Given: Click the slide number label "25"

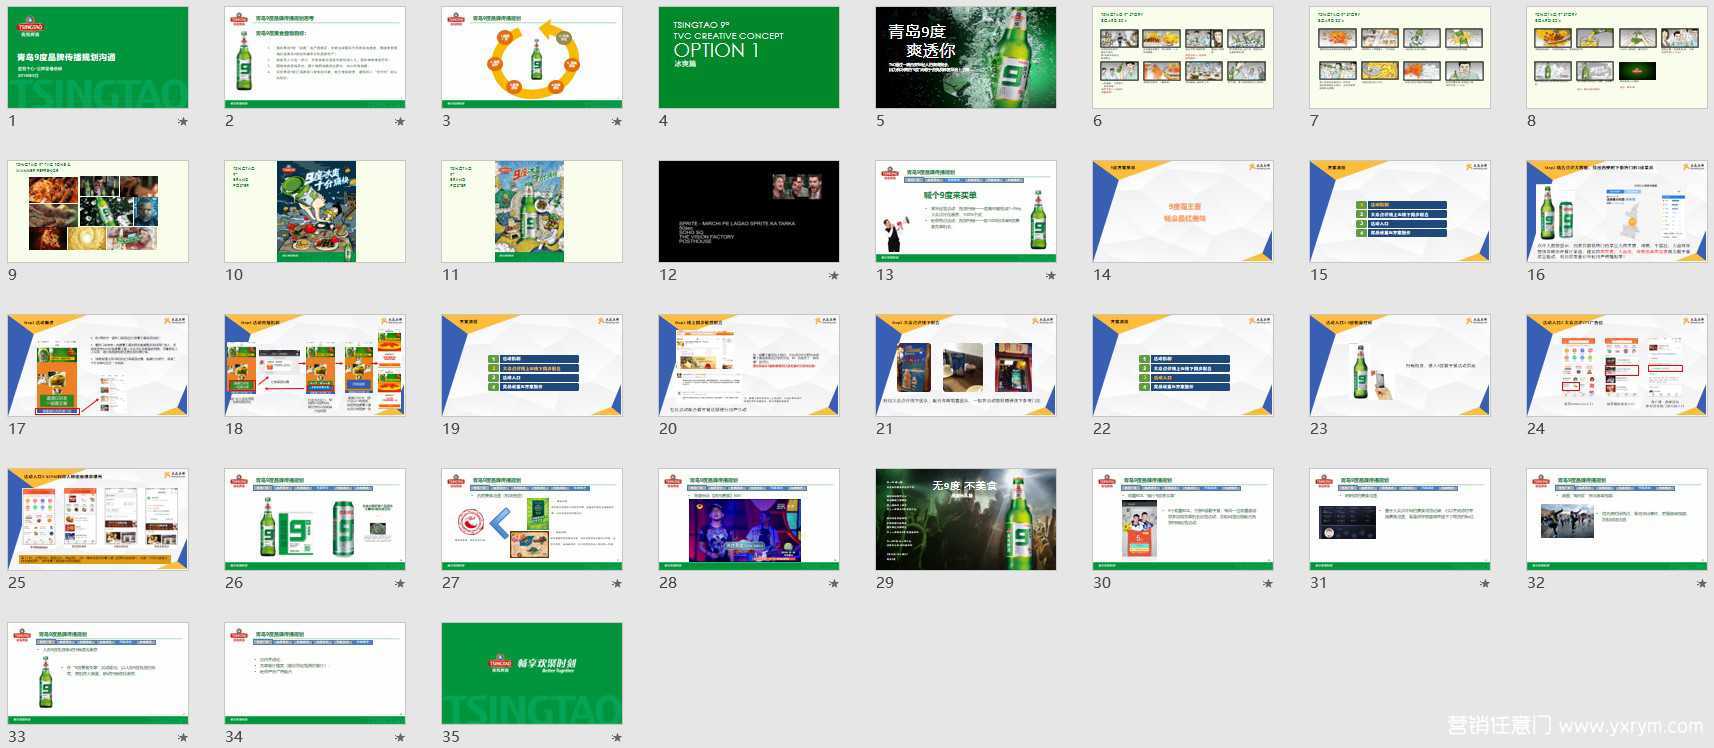Looking at the screenshot, I should (x=17, y=583).
